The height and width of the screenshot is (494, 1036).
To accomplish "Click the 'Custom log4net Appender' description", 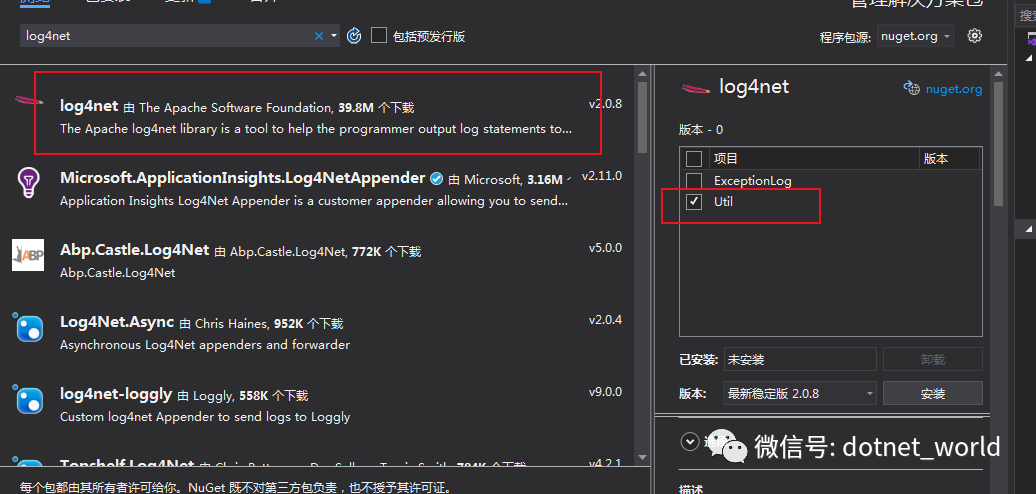I will tap(205, 417).
